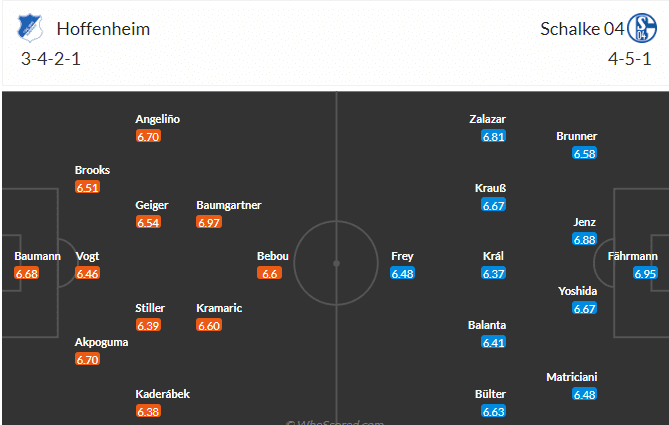Open Kramaric player name

219,308
